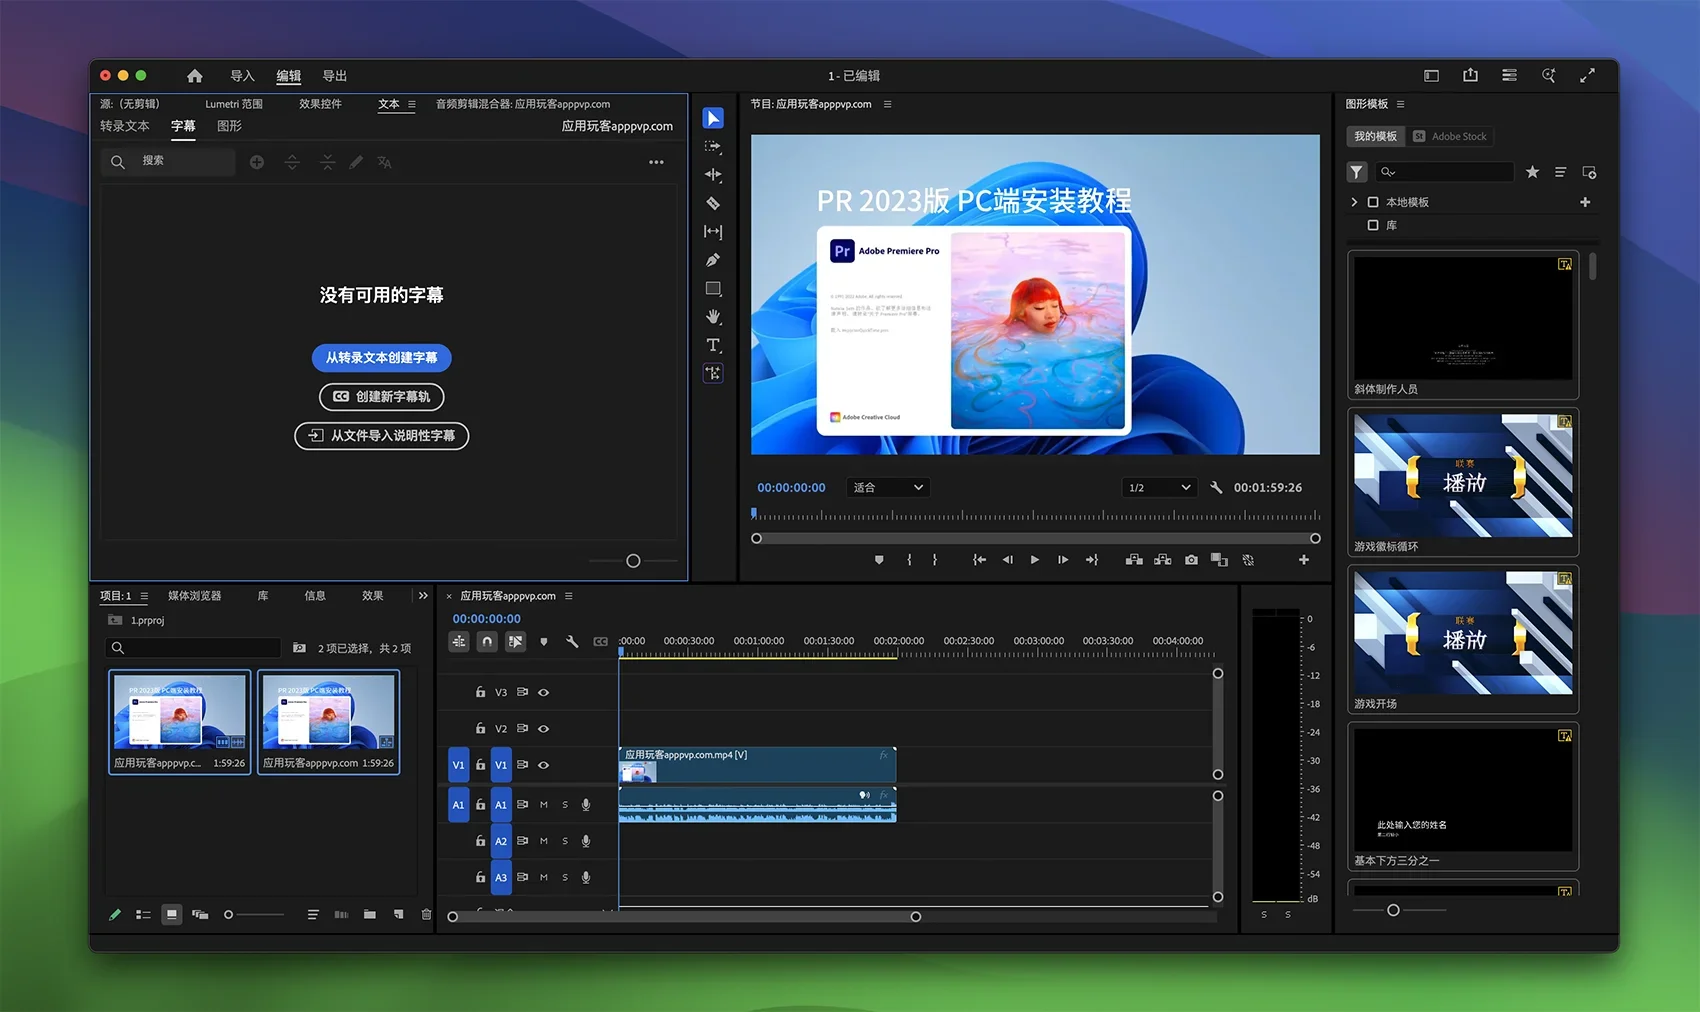This screenshot has width=1700, height=1012.
Task: Click 从文件导入说明性字幕 button
Action: coord(381,436)
